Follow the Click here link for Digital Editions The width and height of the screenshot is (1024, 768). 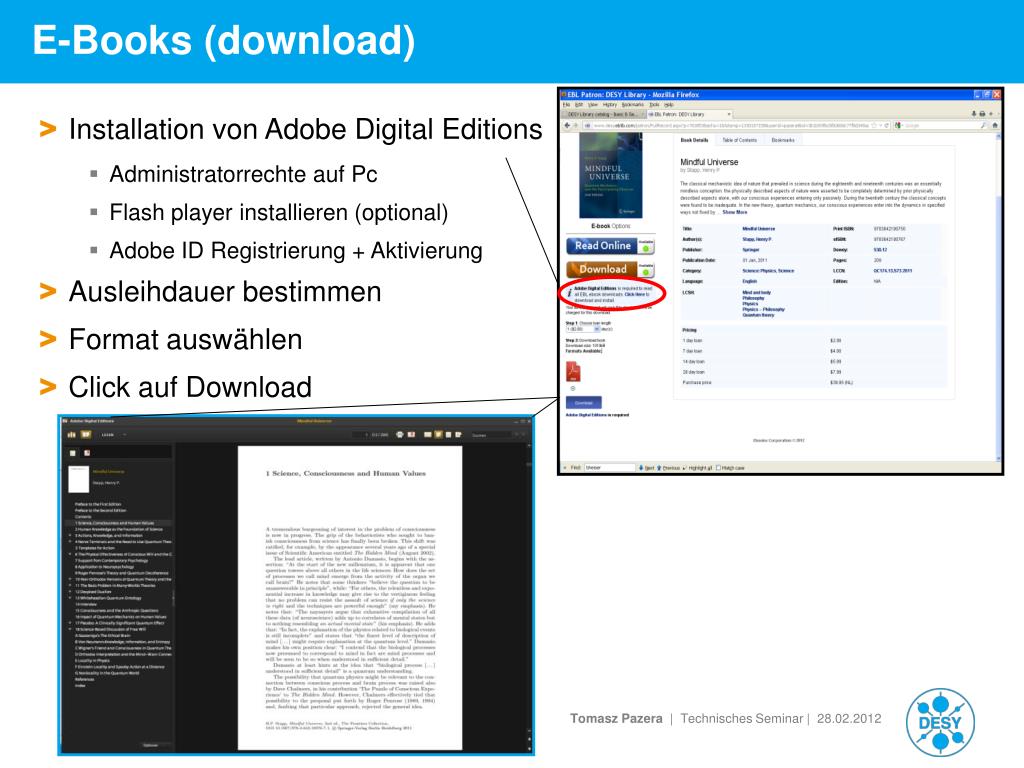[x=635, y=294]
